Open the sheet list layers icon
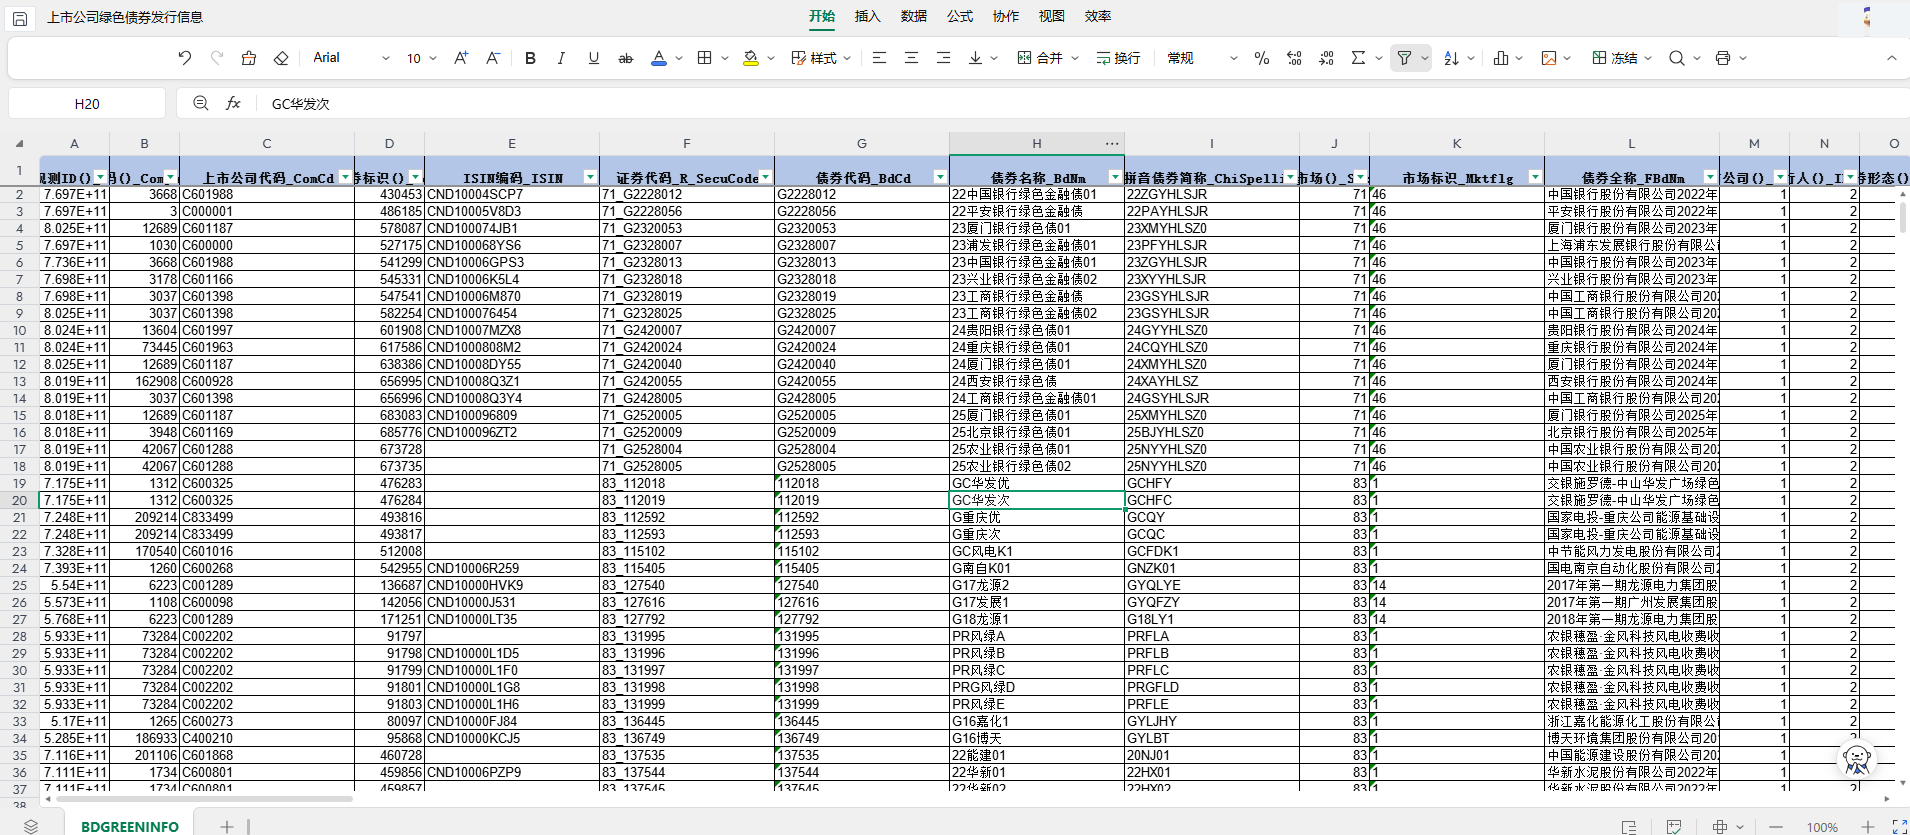1910x835 pixels. point(31,827)
